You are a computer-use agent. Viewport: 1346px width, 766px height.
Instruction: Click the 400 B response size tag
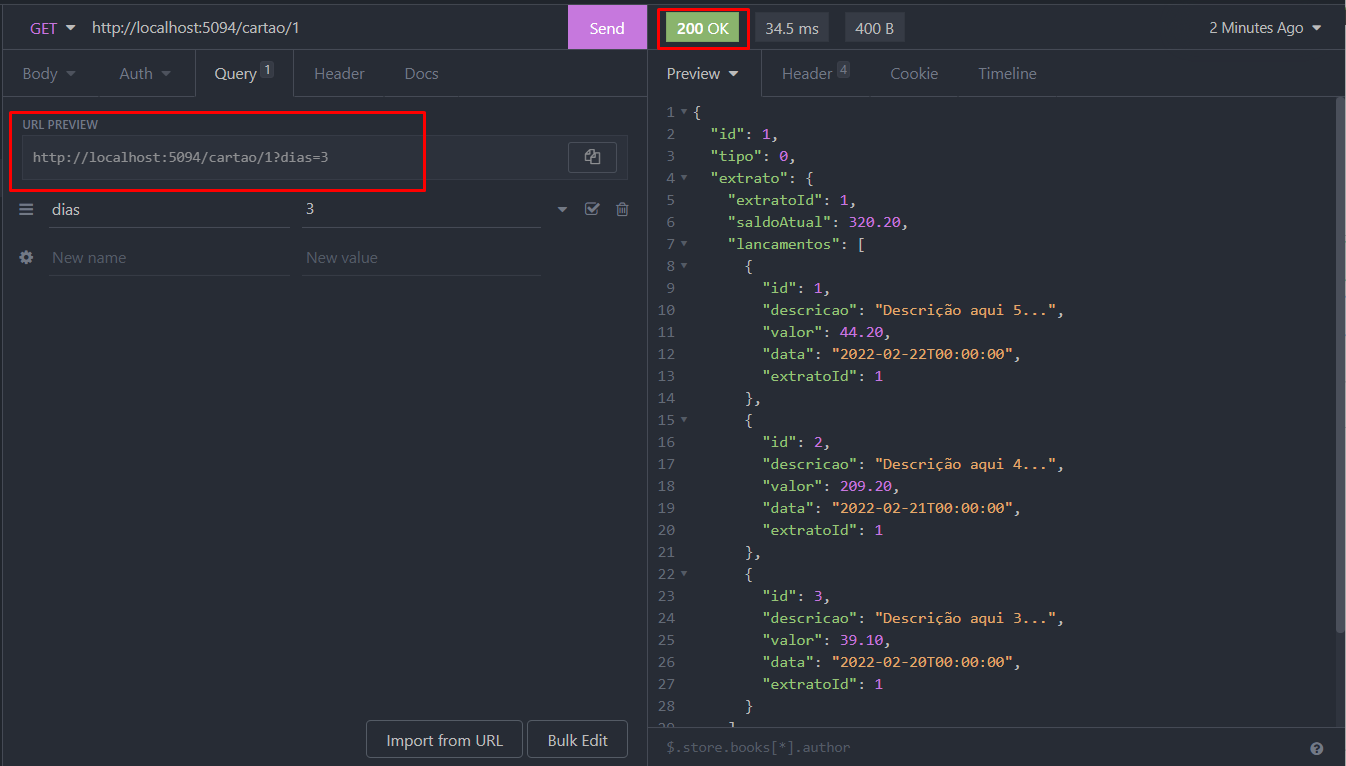pyautogui.click(x=875, y=28)
